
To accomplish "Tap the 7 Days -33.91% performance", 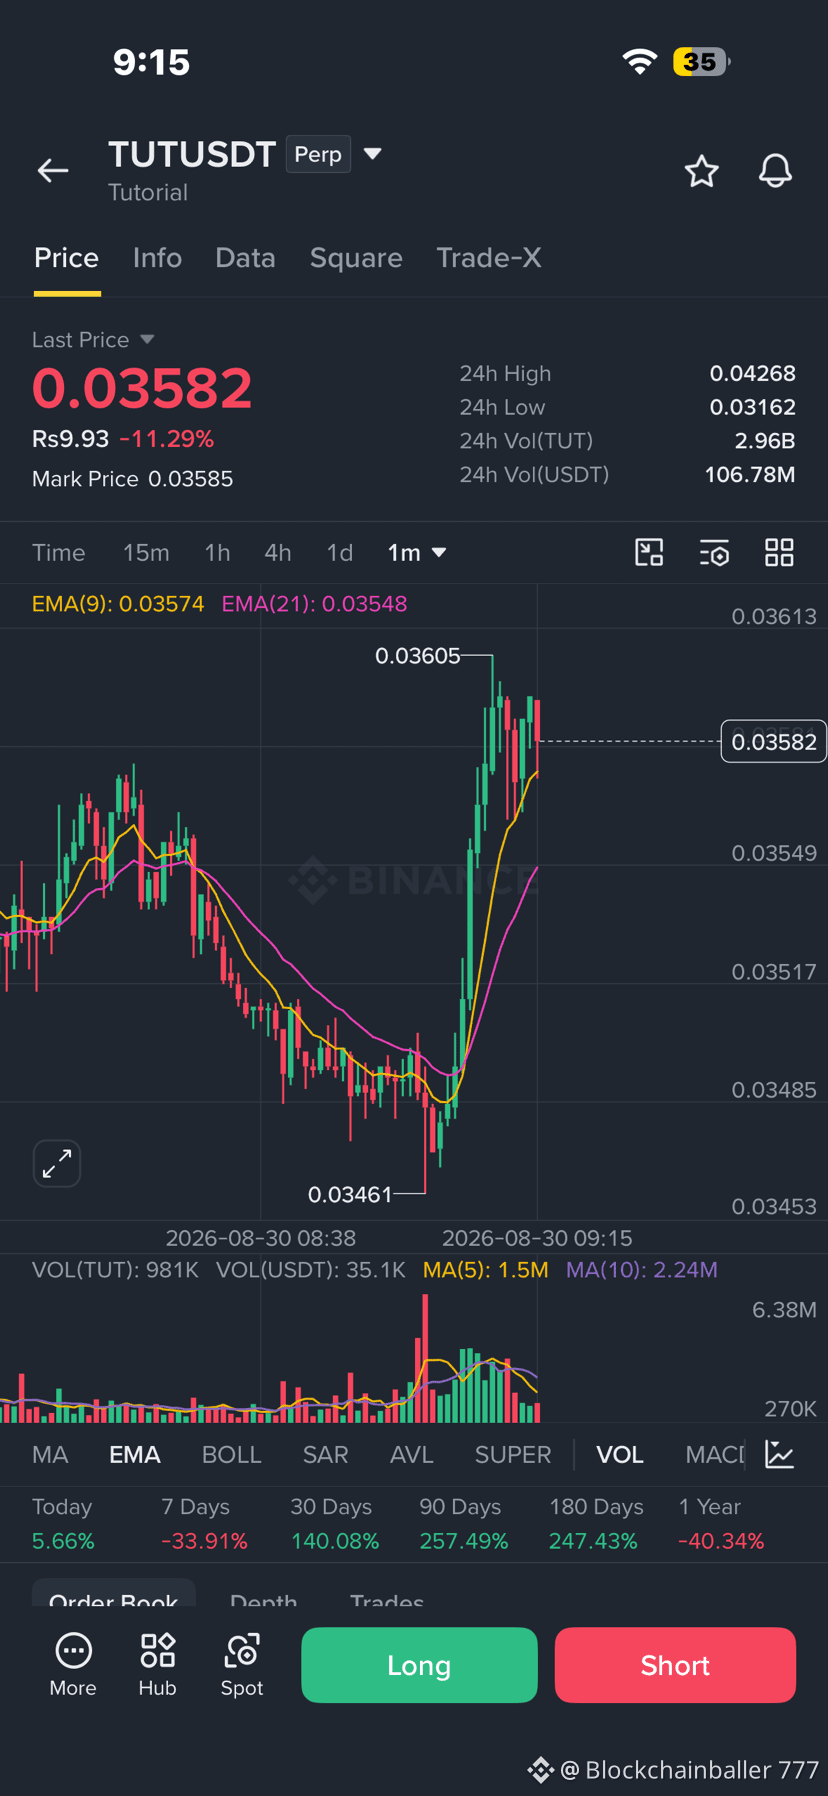I will 204,1524.
